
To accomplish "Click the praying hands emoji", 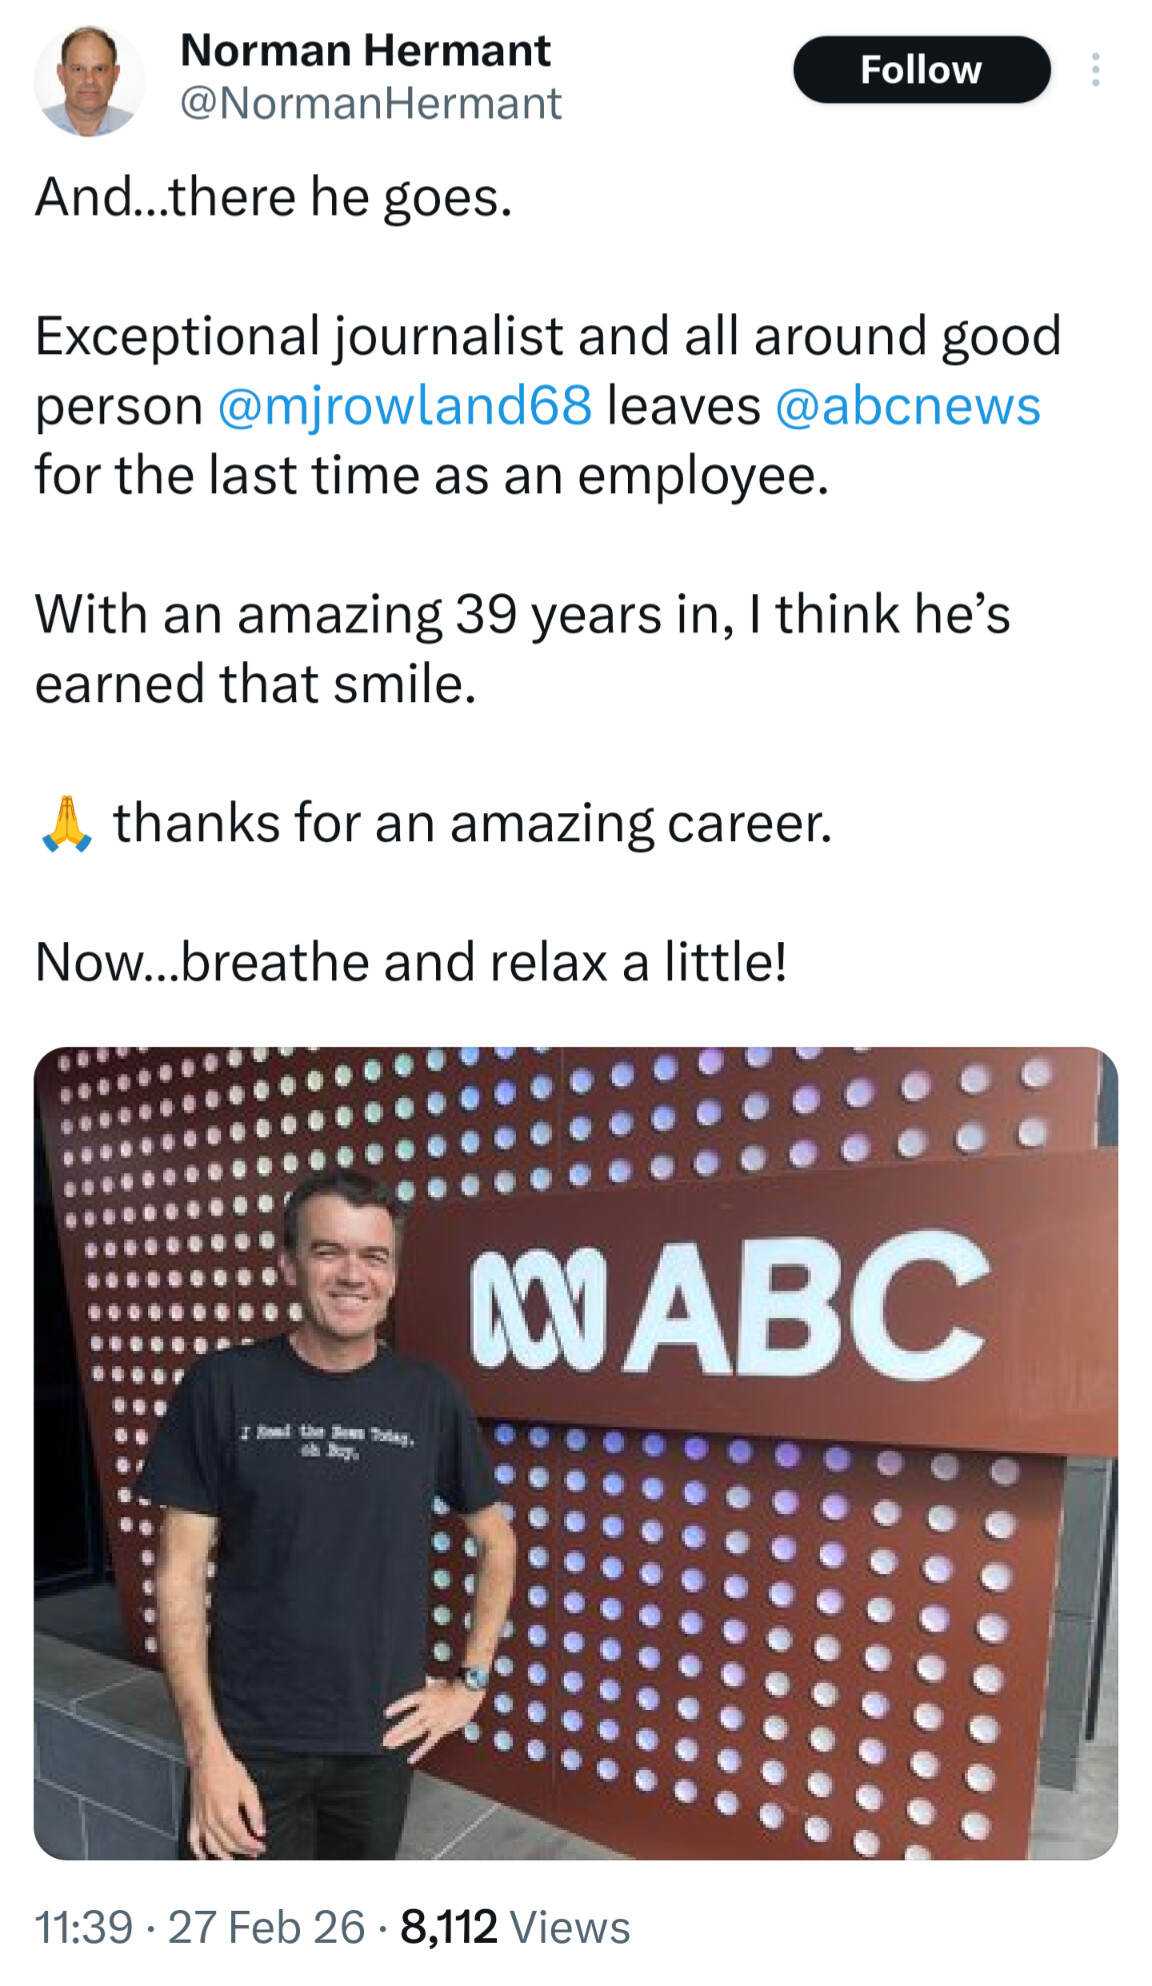I will click(67, 823).
